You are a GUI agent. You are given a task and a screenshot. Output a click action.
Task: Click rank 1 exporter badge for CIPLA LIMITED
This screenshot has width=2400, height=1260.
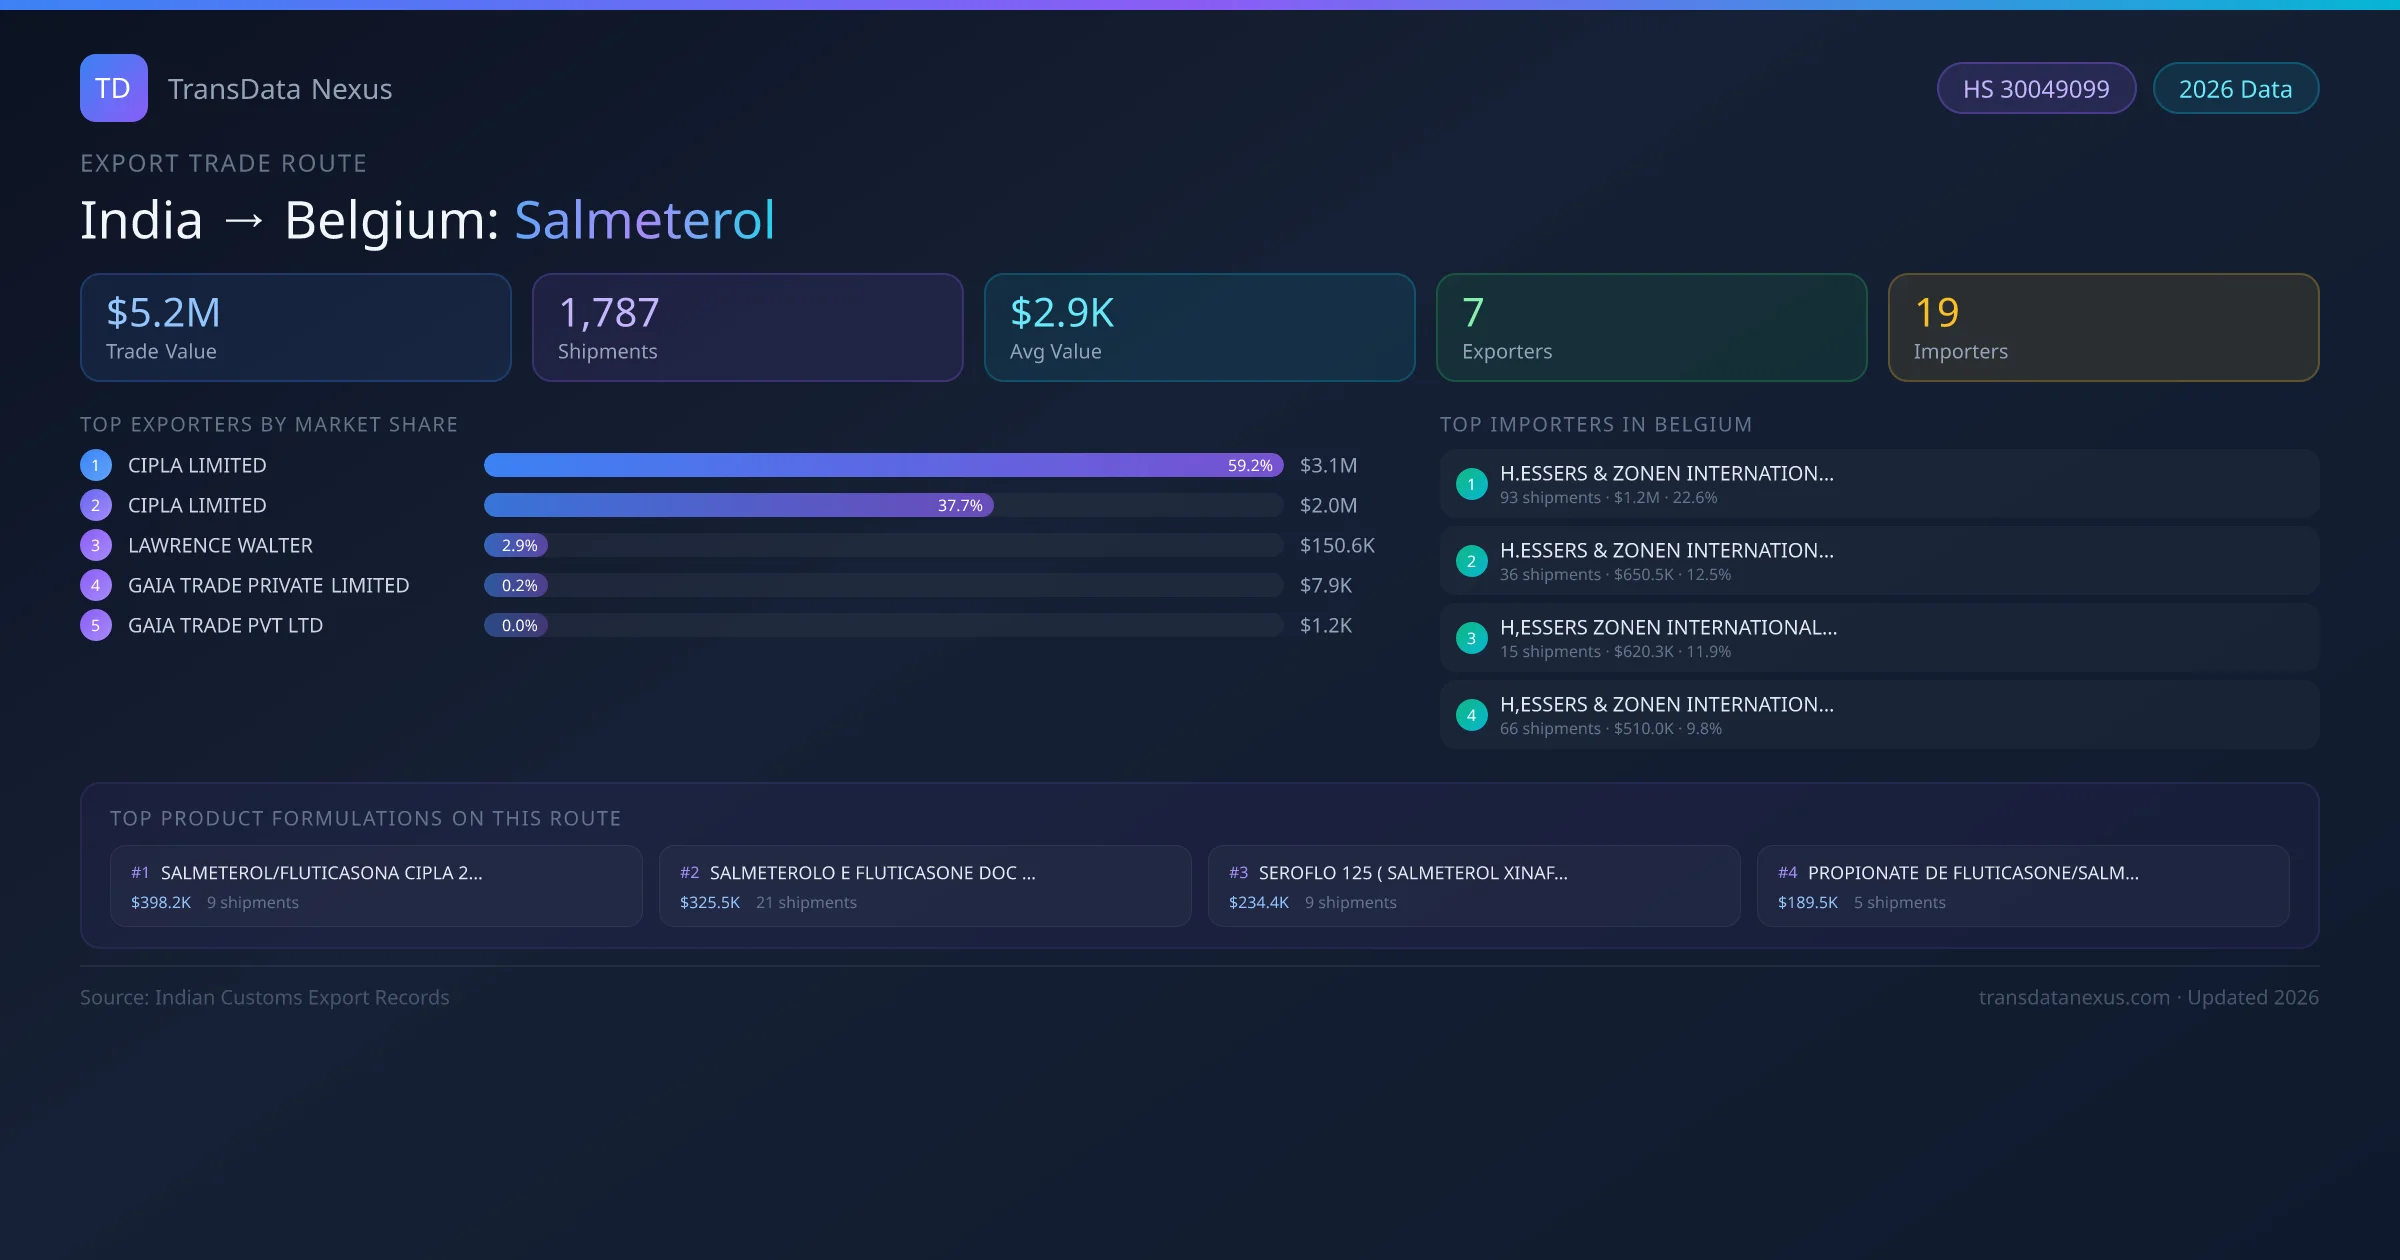coord(96,465)
